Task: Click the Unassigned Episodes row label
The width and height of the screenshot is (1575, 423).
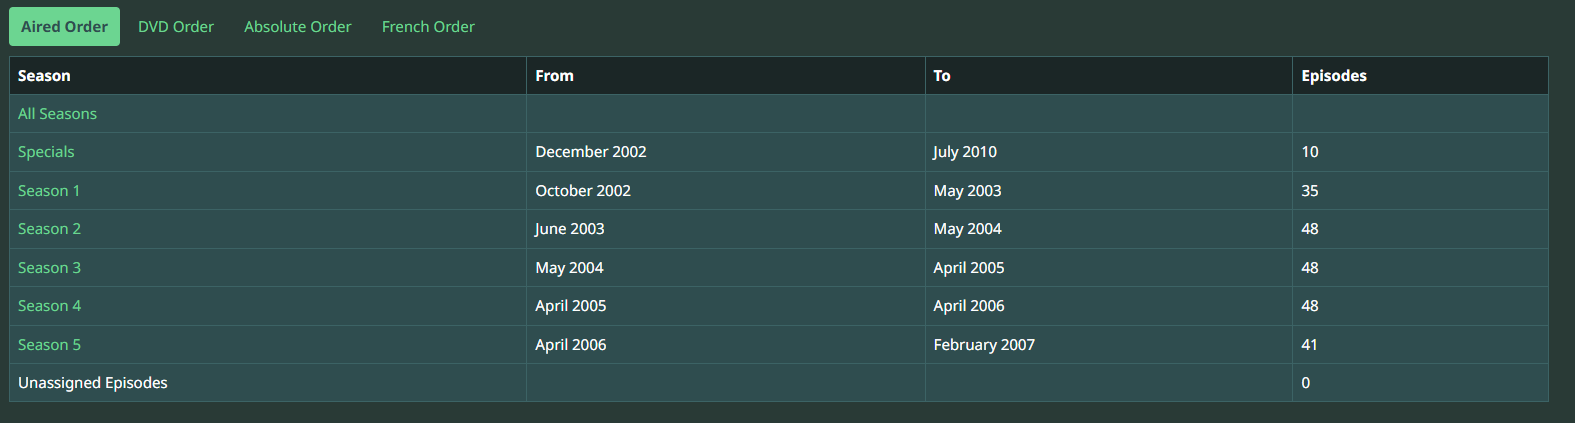Action: tap(93, 383)
